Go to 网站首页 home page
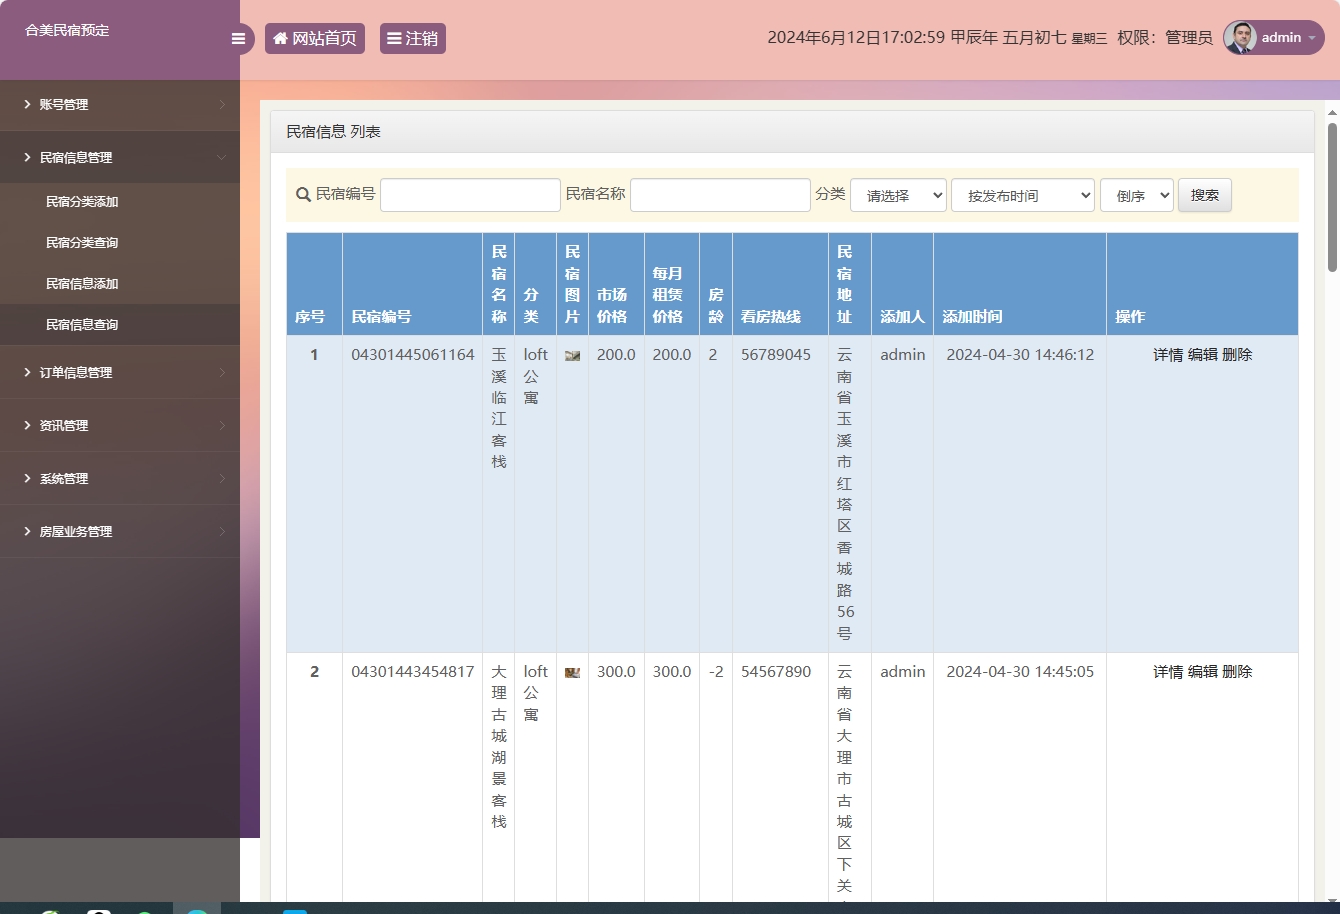 tap(315, 39)
